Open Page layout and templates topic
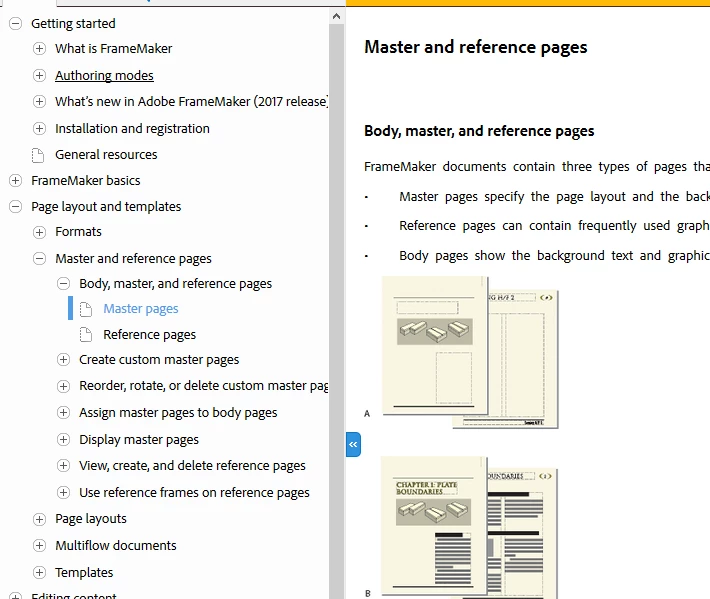 coord(106,206)
